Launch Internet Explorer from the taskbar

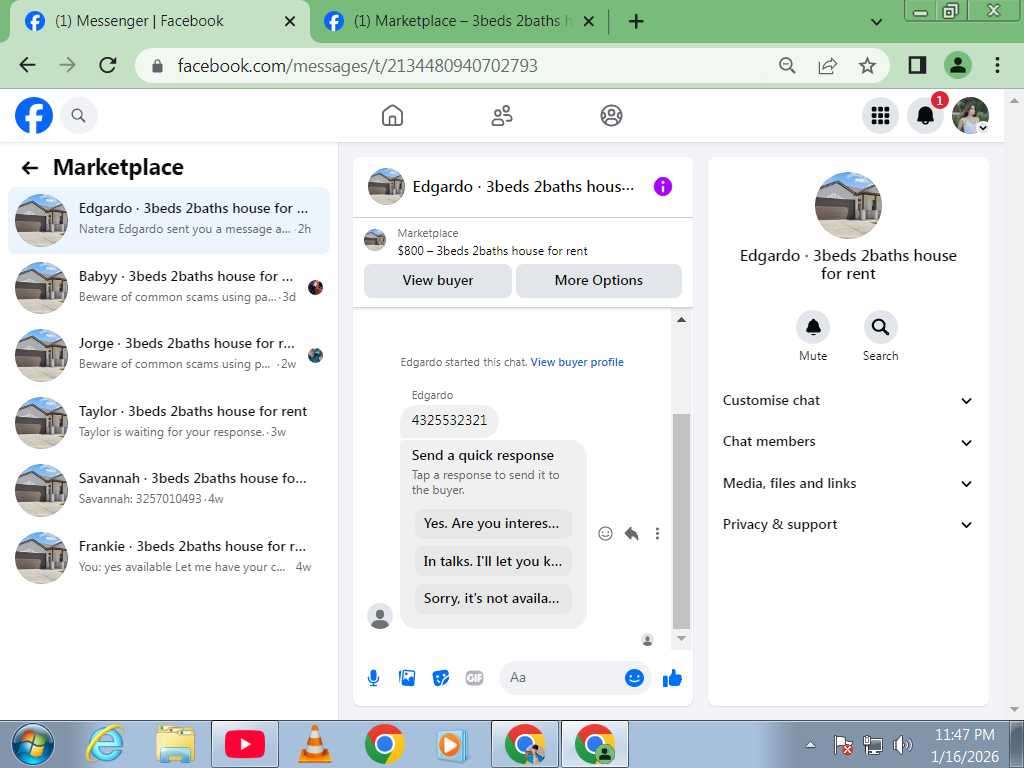104,744
